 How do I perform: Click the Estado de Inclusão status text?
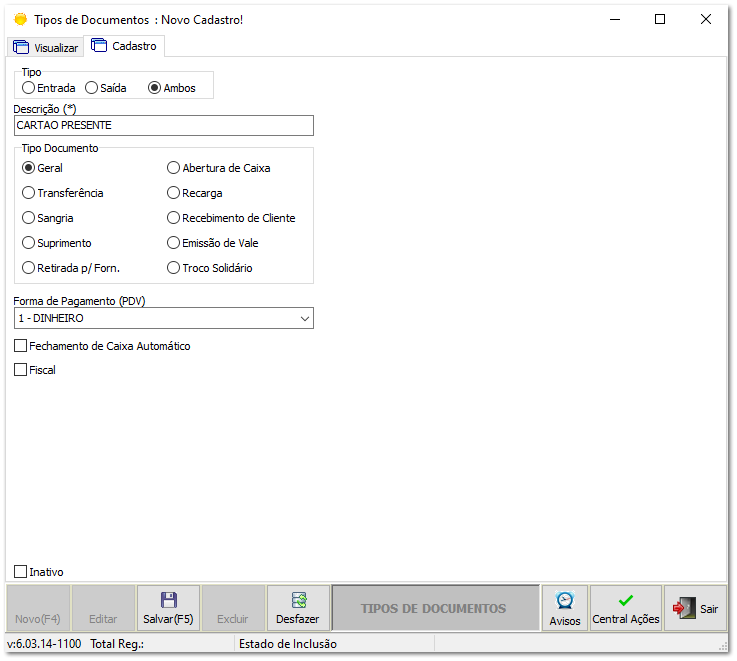[288, 644]
